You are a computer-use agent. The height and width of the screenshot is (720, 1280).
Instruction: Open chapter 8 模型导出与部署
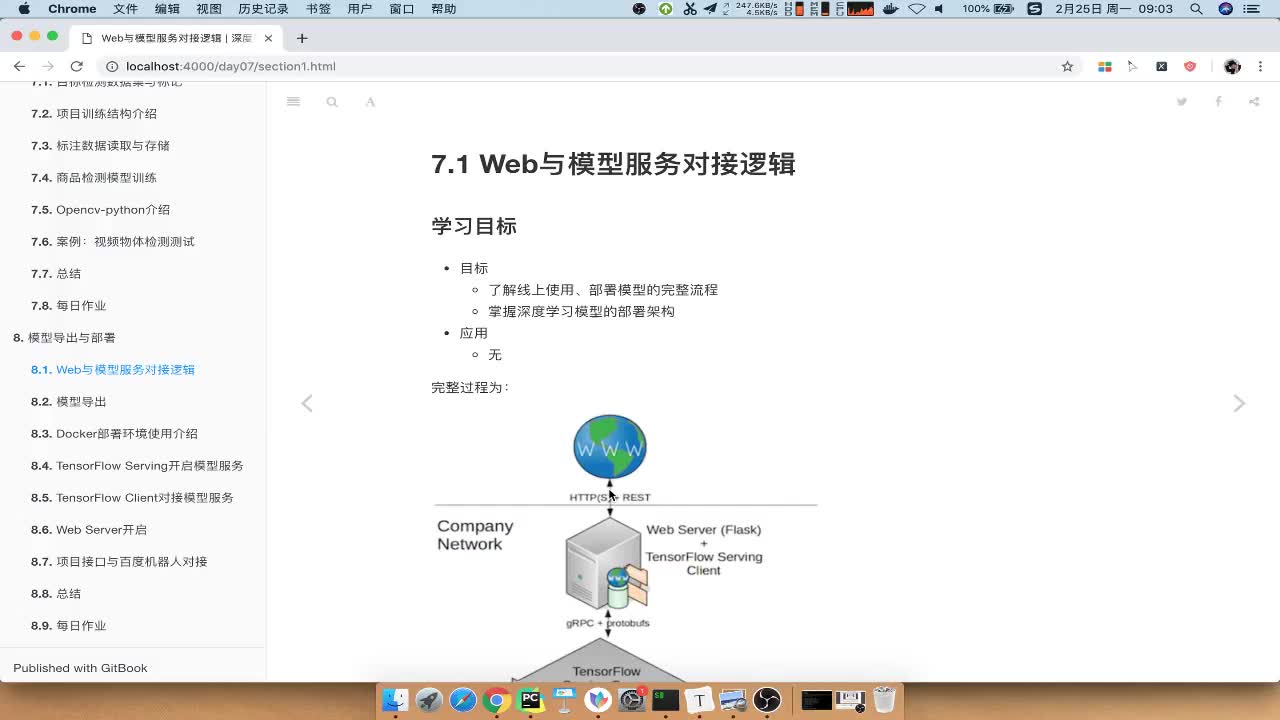(x=64, y=337)
